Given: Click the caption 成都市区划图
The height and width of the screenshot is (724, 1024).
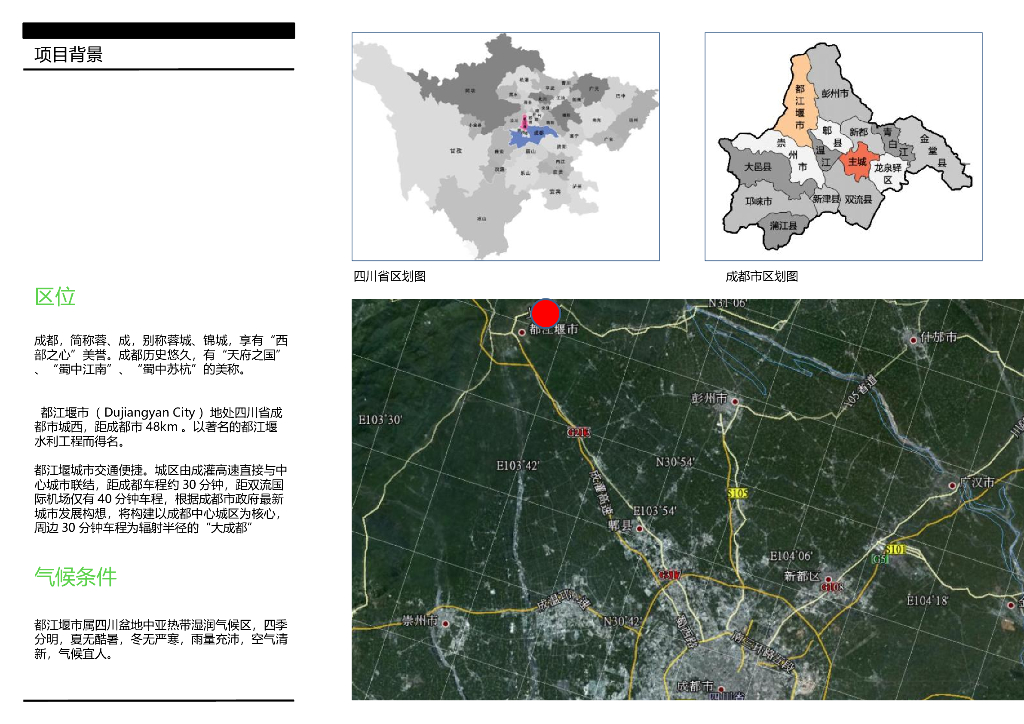Looking at the screenshot, I should tap(761, 276).
